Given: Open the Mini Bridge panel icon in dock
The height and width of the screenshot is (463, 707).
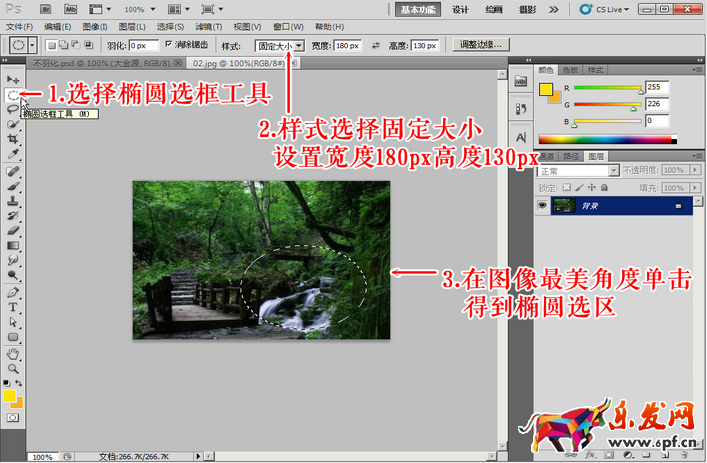Looking at the screenshot, I should (521, 81).
